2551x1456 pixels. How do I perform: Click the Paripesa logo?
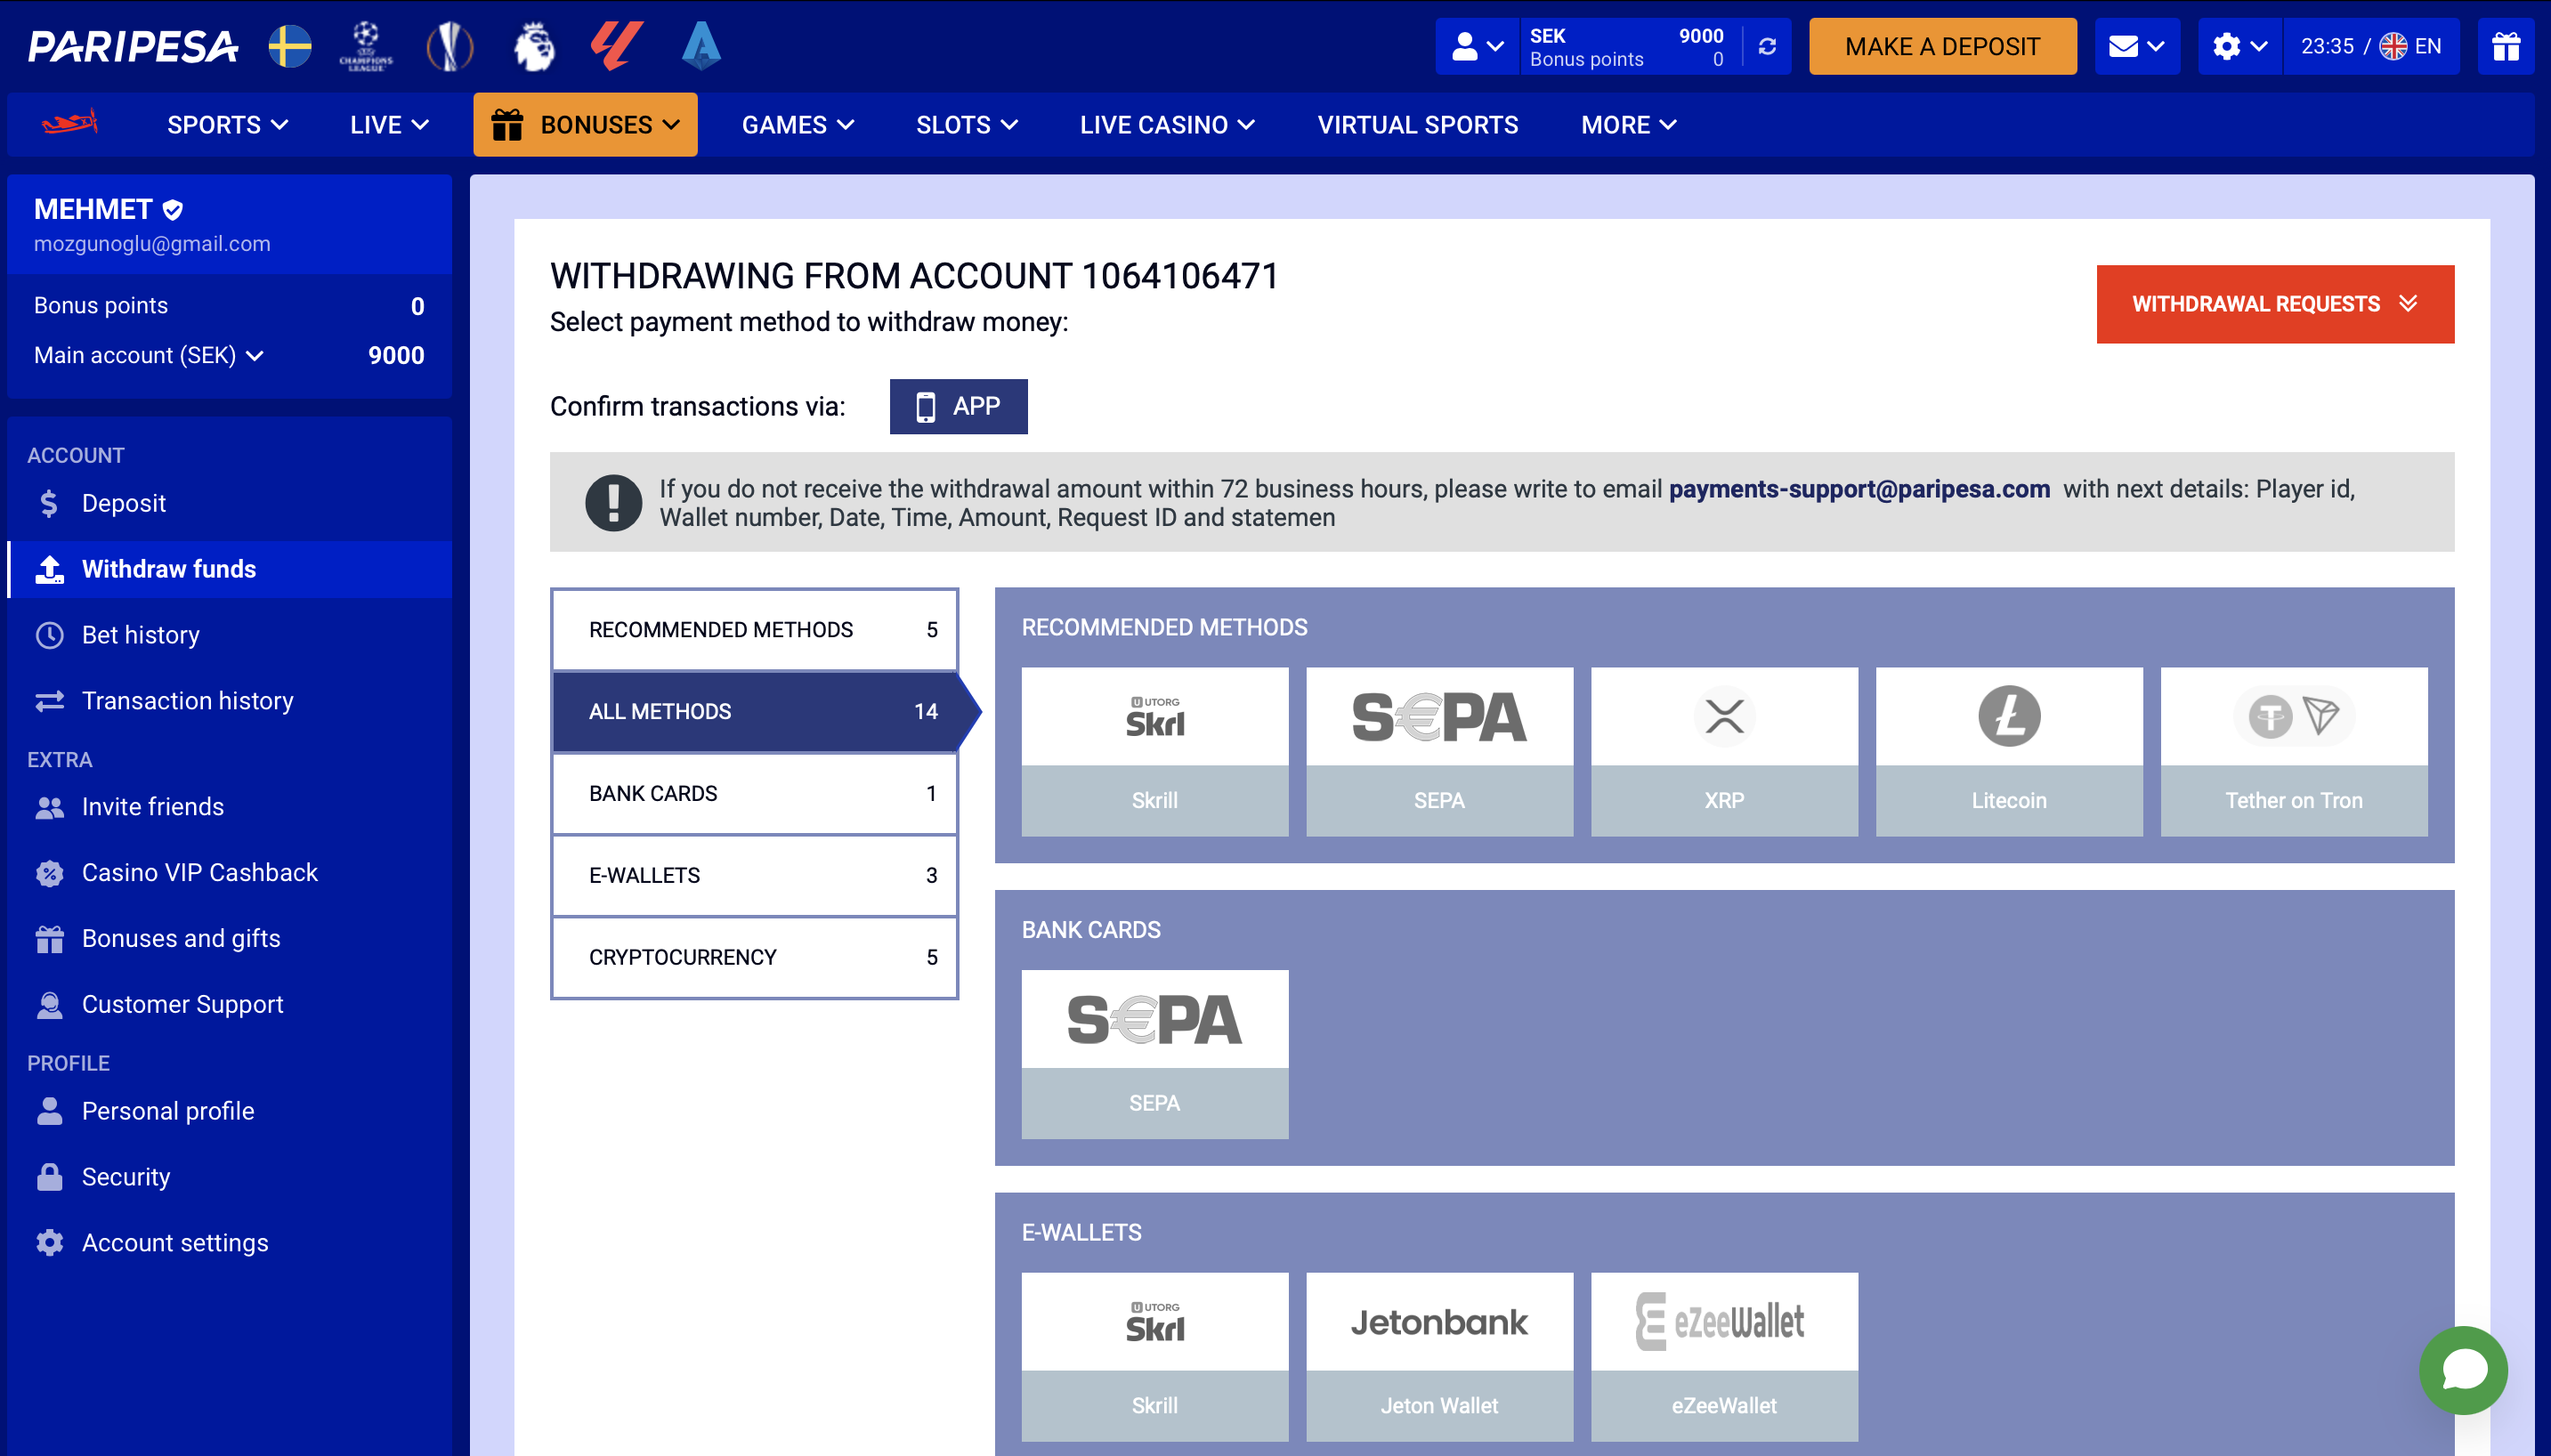[133, 46]
